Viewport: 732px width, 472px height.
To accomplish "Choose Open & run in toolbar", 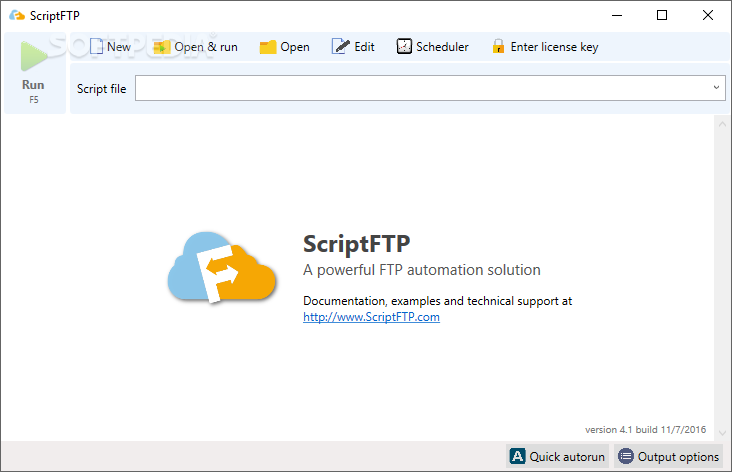I will [196, 47].
